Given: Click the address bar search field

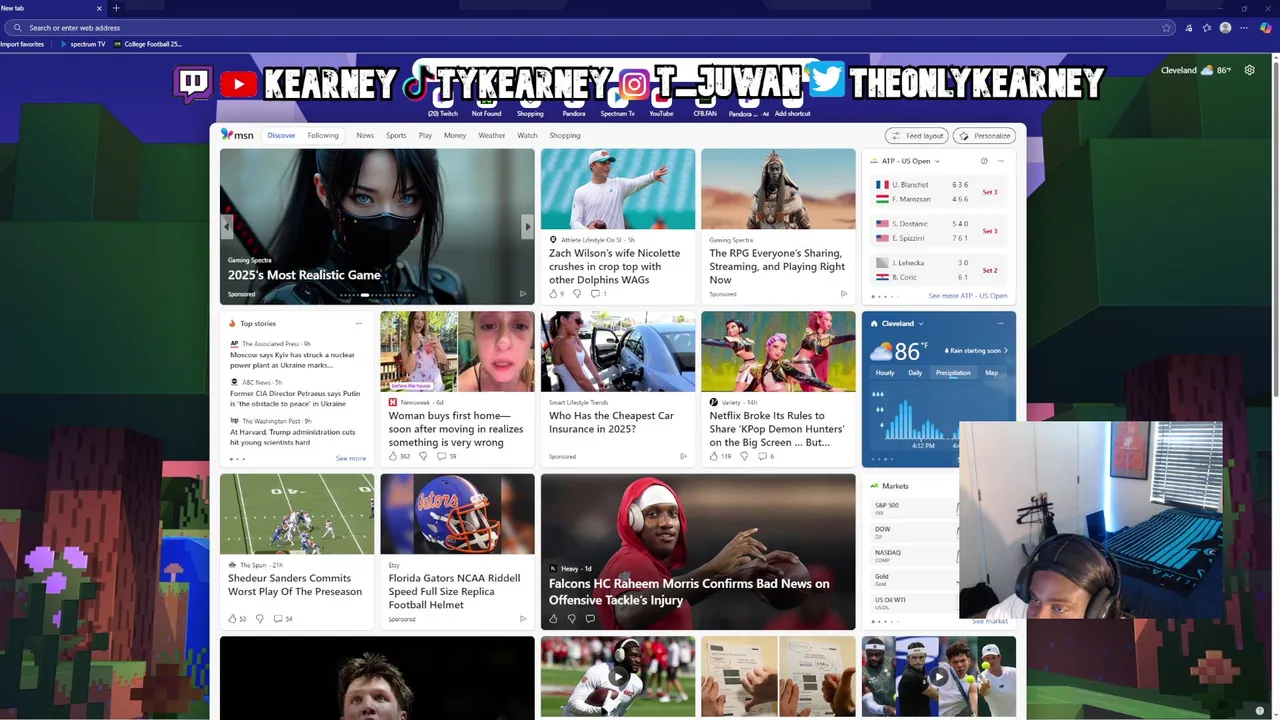Looking at the screenshot, I should 590,28.
